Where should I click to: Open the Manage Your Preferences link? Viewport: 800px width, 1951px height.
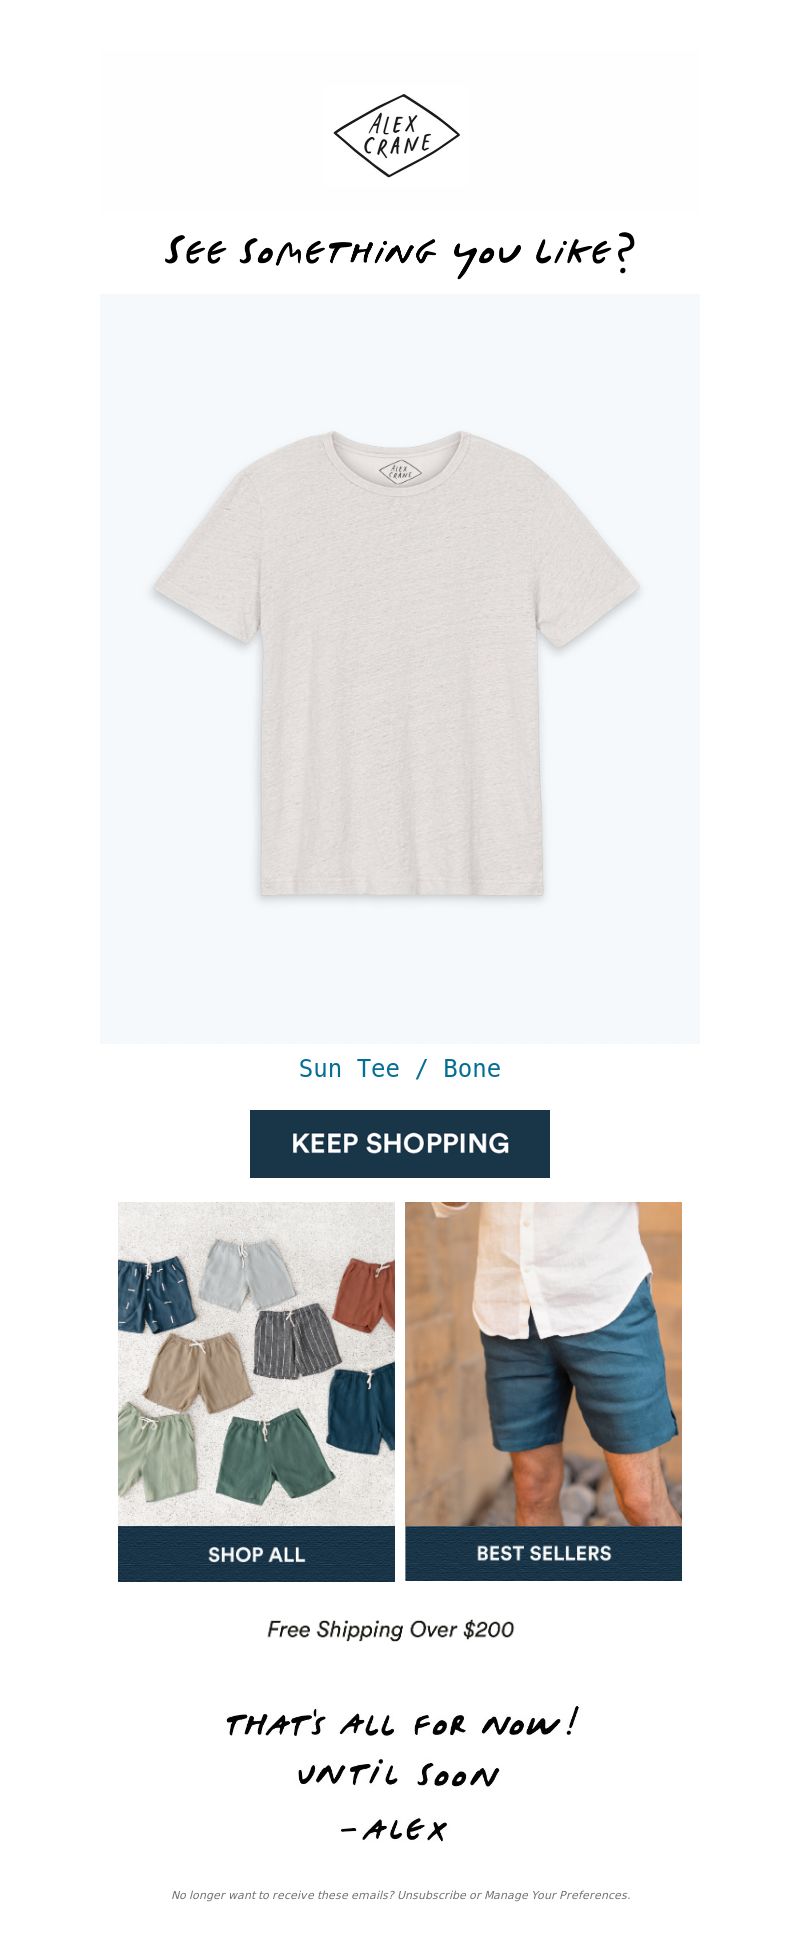click(557, 1895)
